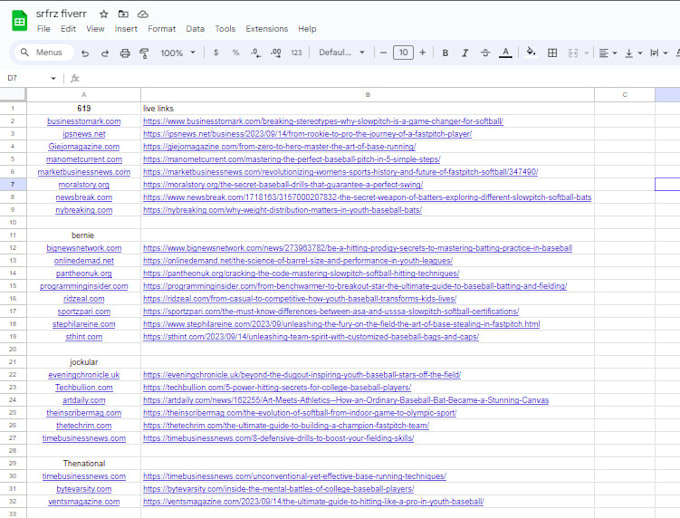Open vertical align dropdown

click(x=633, y=53)
